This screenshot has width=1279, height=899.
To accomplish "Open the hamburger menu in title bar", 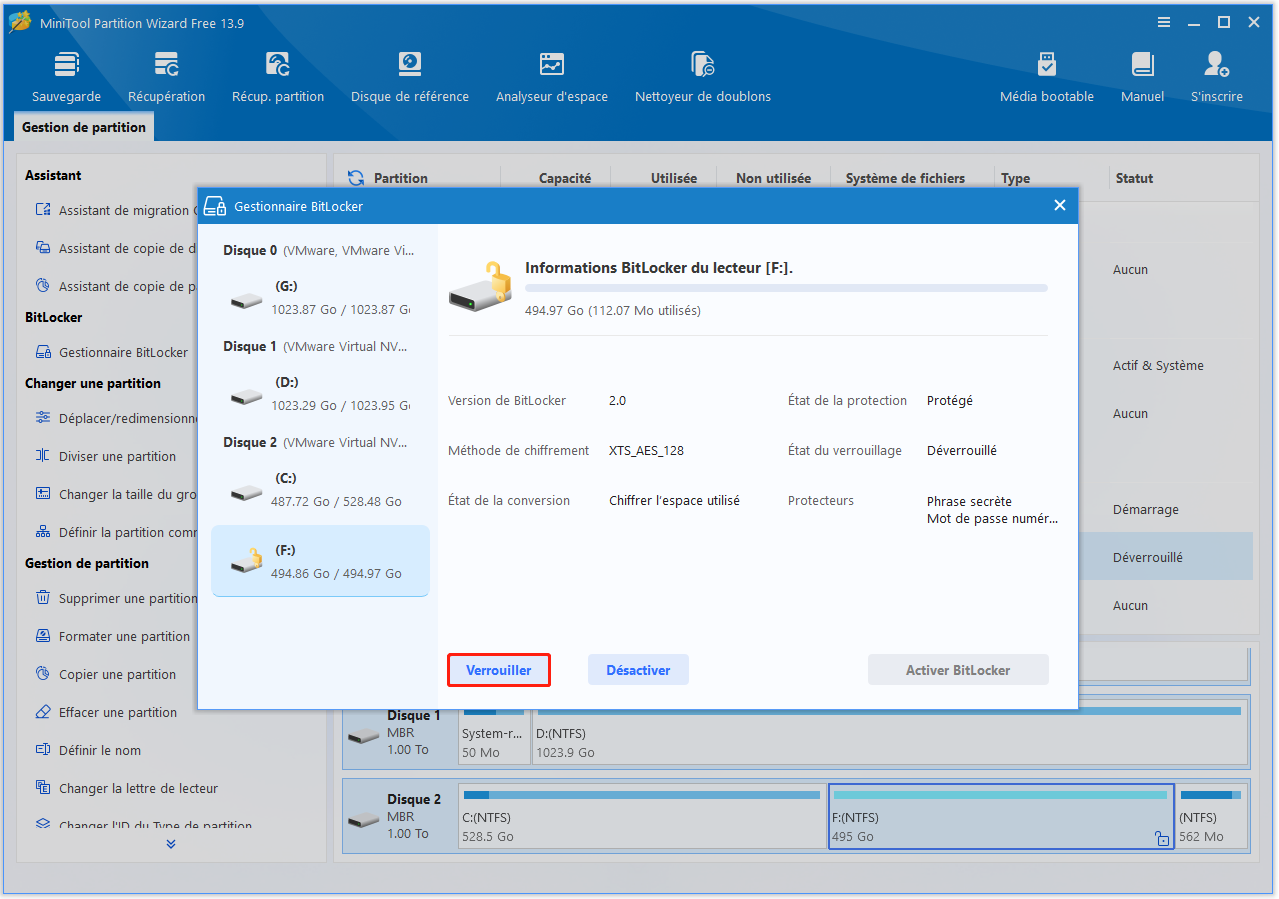I will [1164, 22].
